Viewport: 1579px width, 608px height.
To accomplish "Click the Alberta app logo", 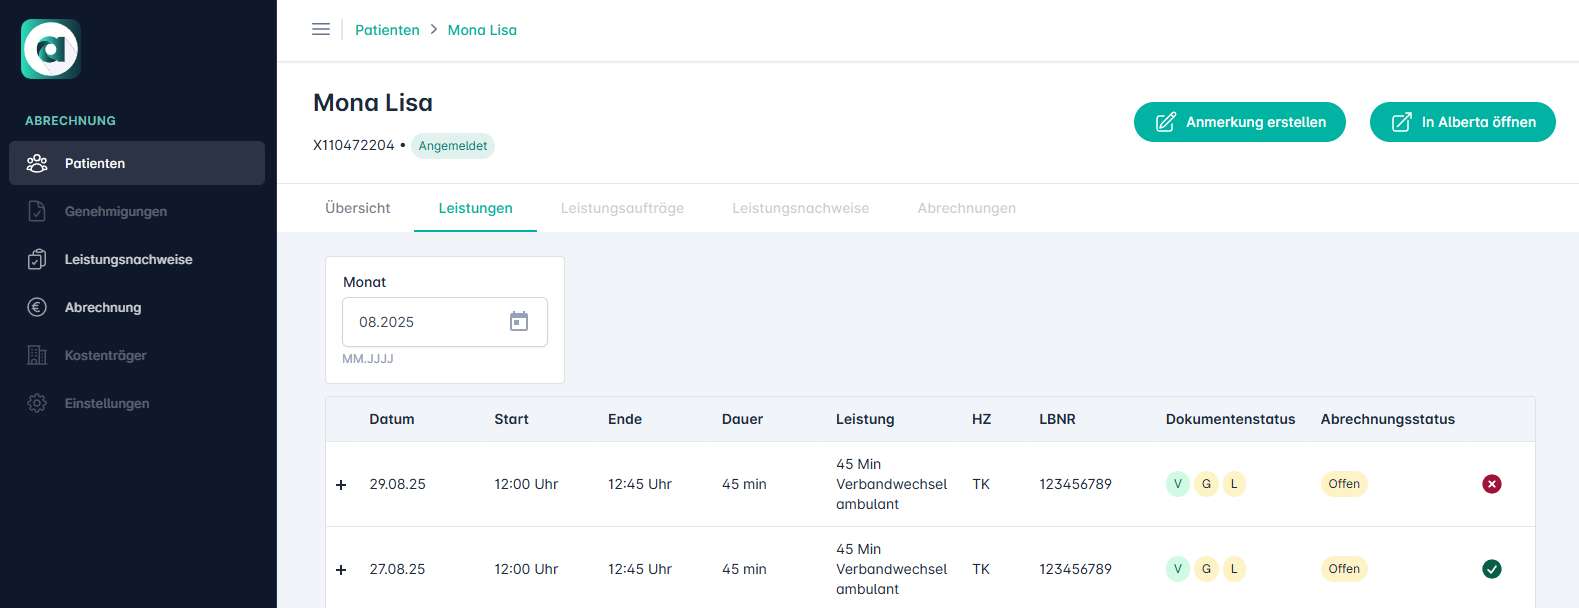I will 51,49.
